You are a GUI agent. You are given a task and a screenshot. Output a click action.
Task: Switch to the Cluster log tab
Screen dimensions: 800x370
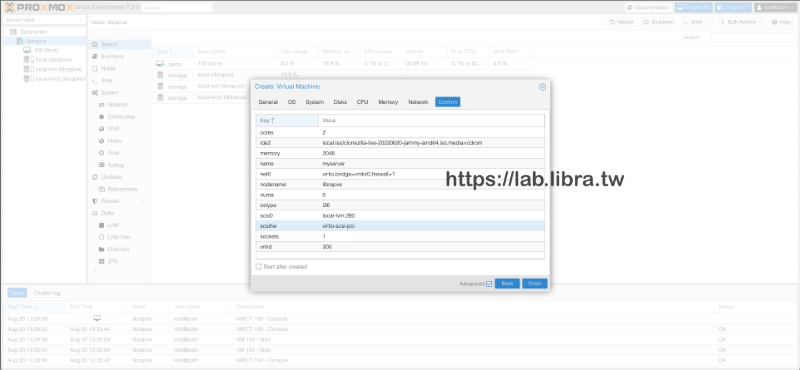(47, 293)
